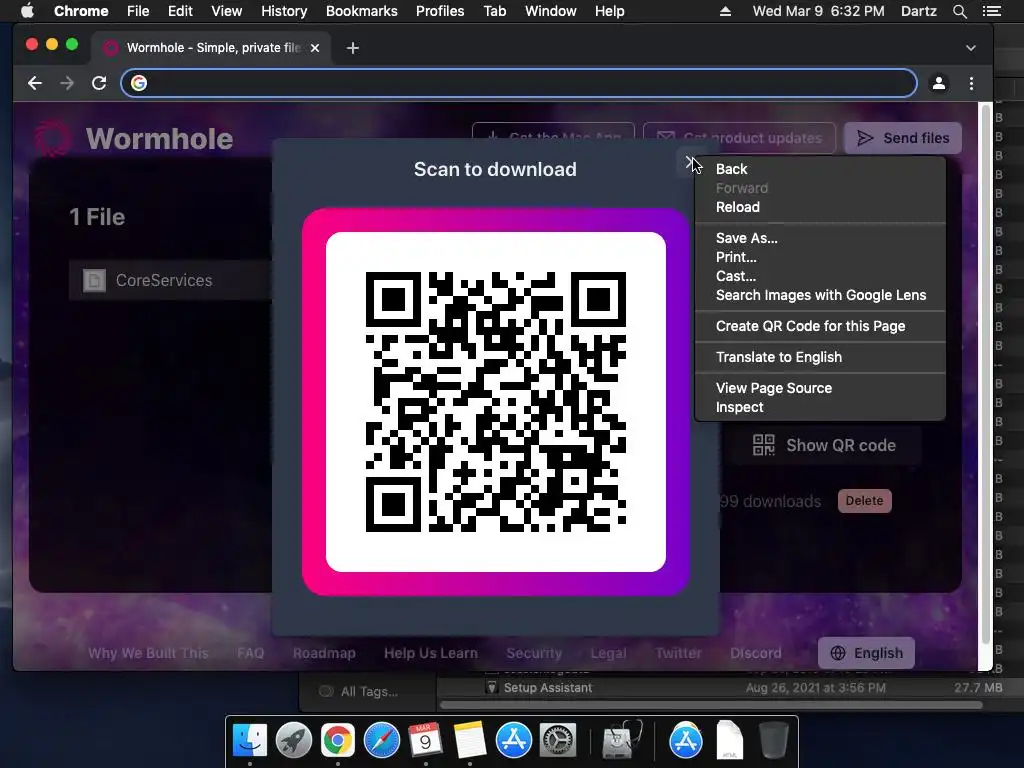The image size is (1024, 768).
Task: Click the red Delete button
Action: [x=864, y=501]
